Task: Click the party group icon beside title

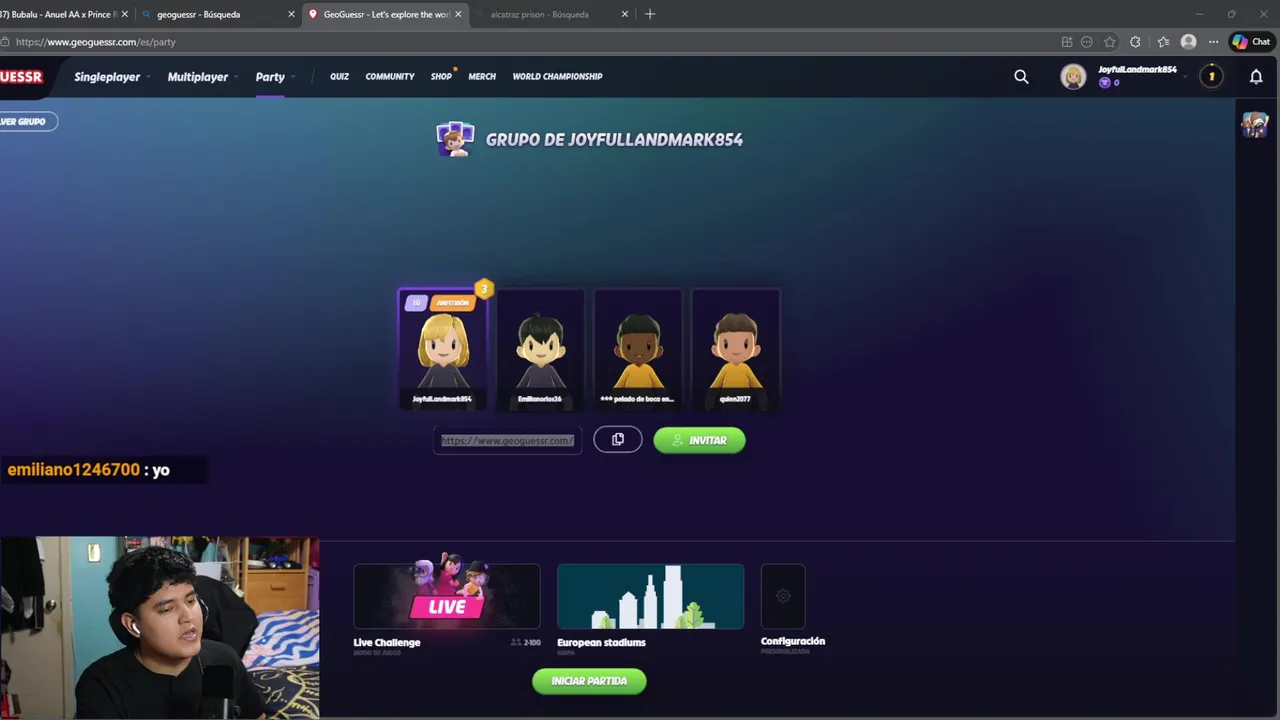Action: (x=455, y=140)
